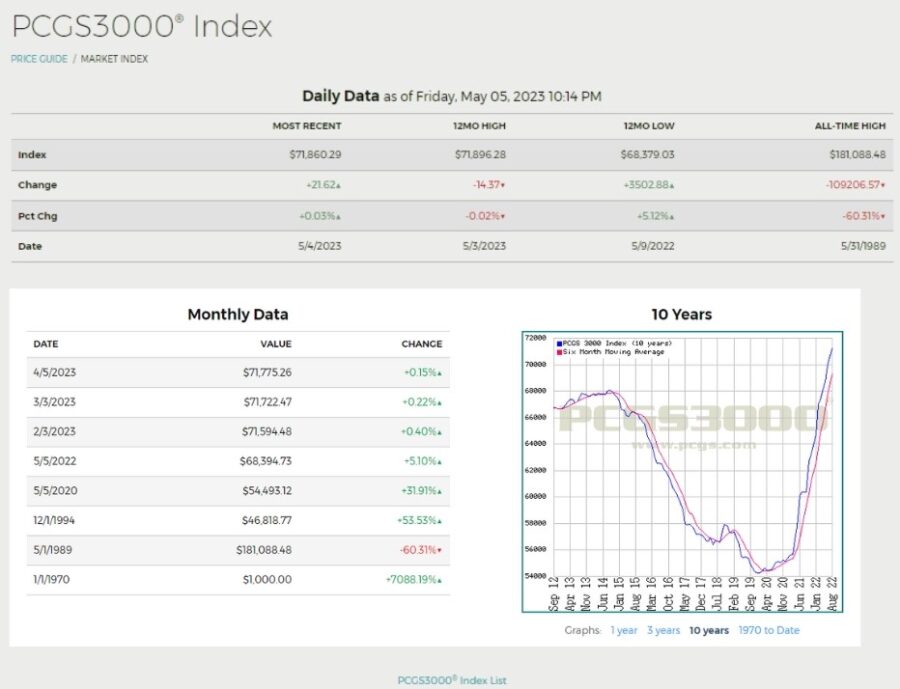Select the 10 years graph option
The image size is (900, 689).
point(709,630)
